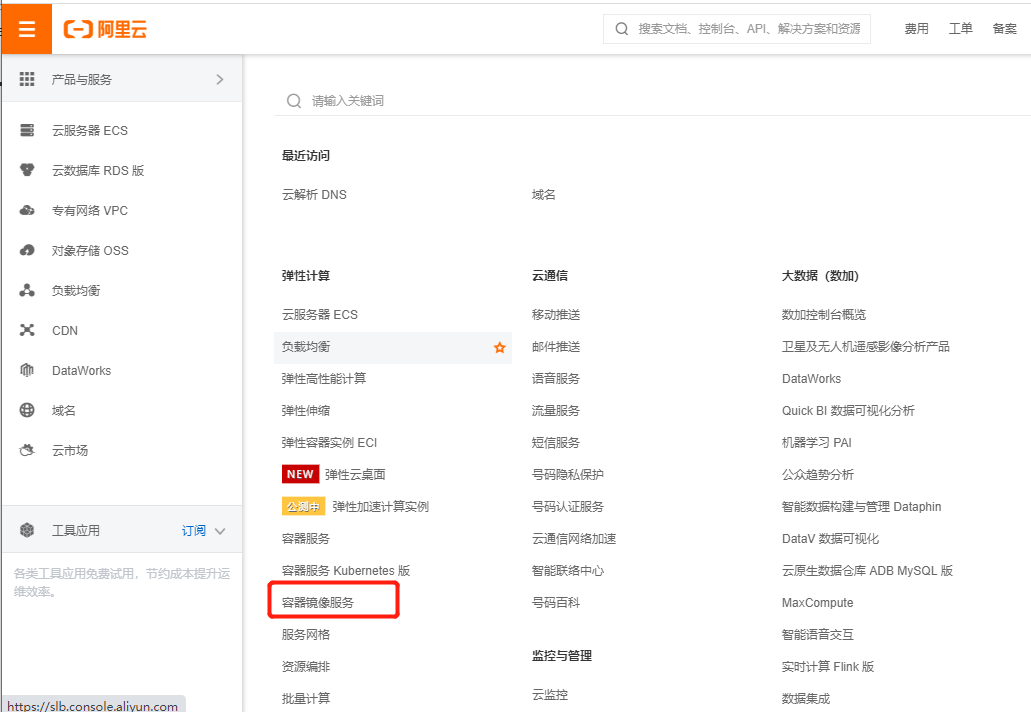Open 弹性高性能计算 link
Image resolution: width=1031 pixels, height=712 pixels.
(x=324, y=379)
